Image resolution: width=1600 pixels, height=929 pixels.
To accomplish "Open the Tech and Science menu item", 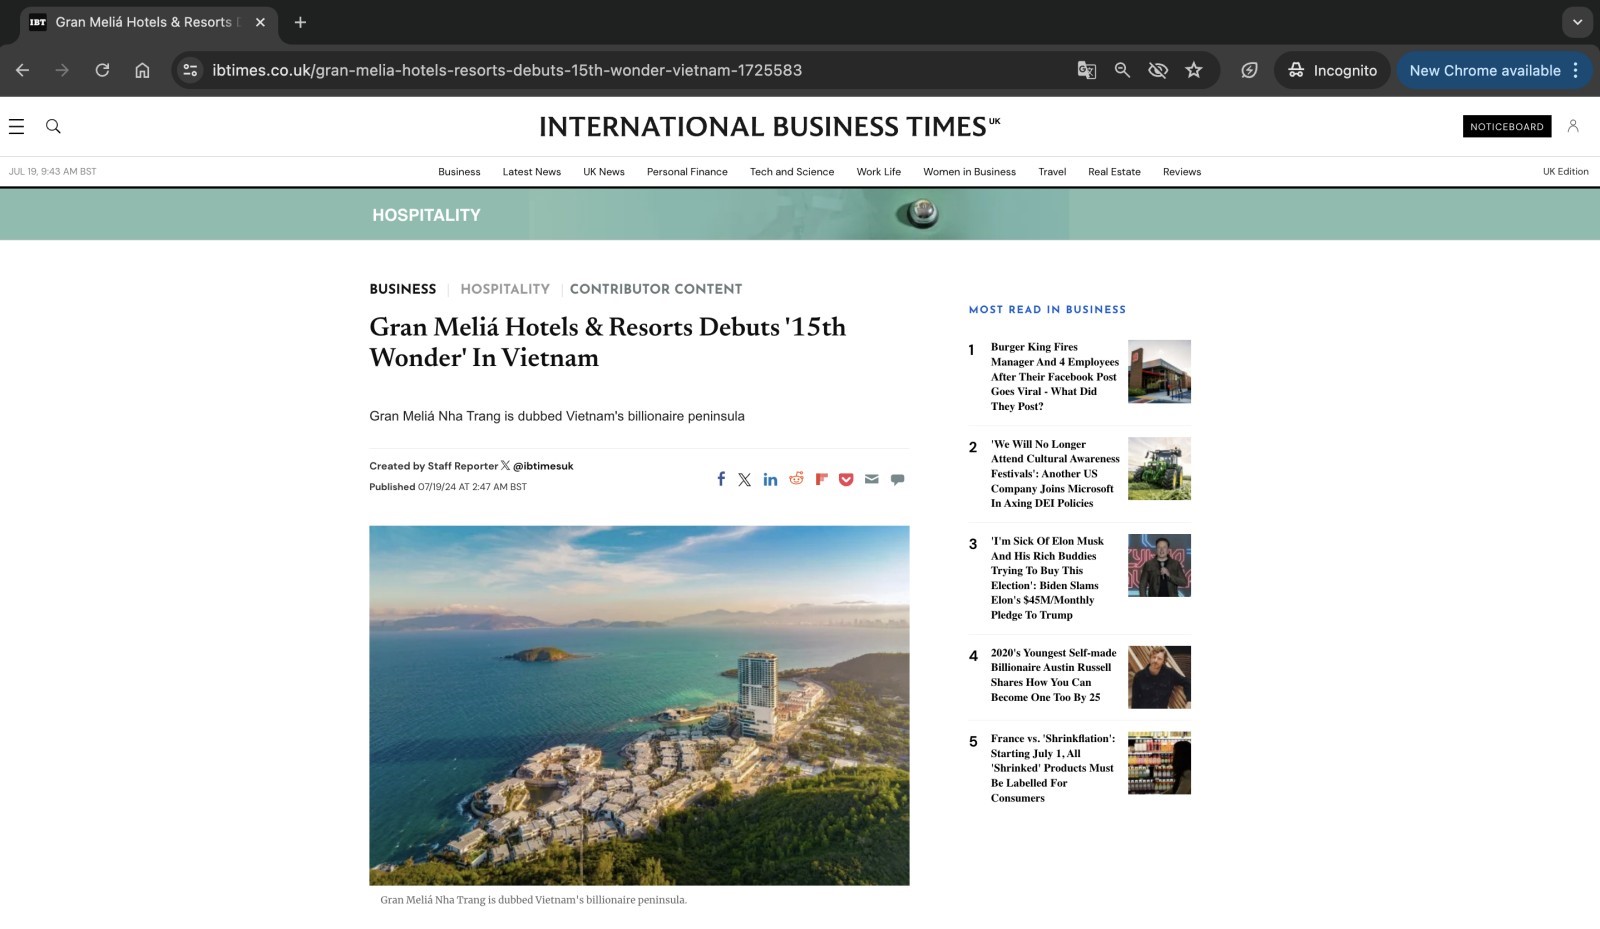I will point(791,171).
